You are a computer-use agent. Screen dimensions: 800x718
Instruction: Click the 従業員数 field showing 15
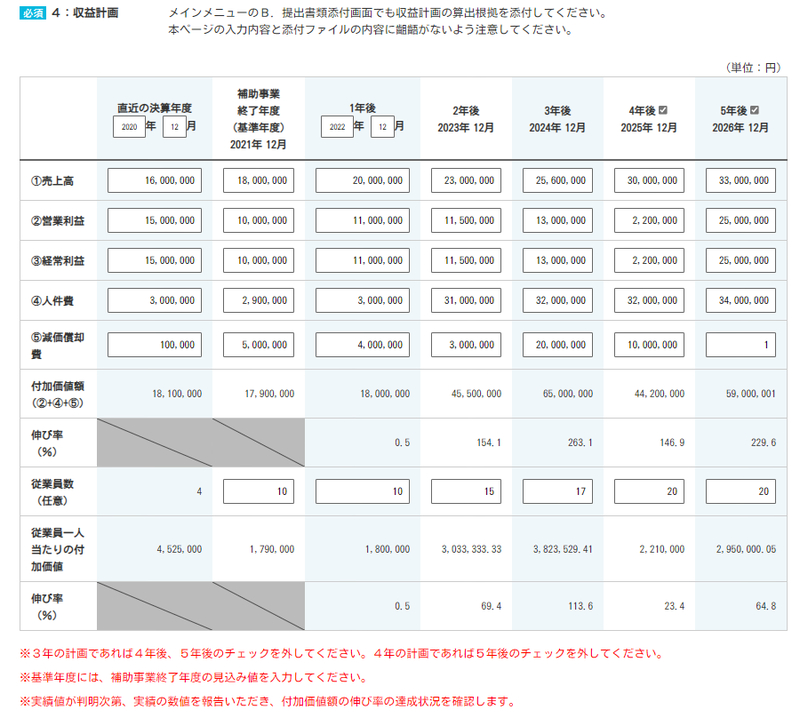tap(467, 491)
